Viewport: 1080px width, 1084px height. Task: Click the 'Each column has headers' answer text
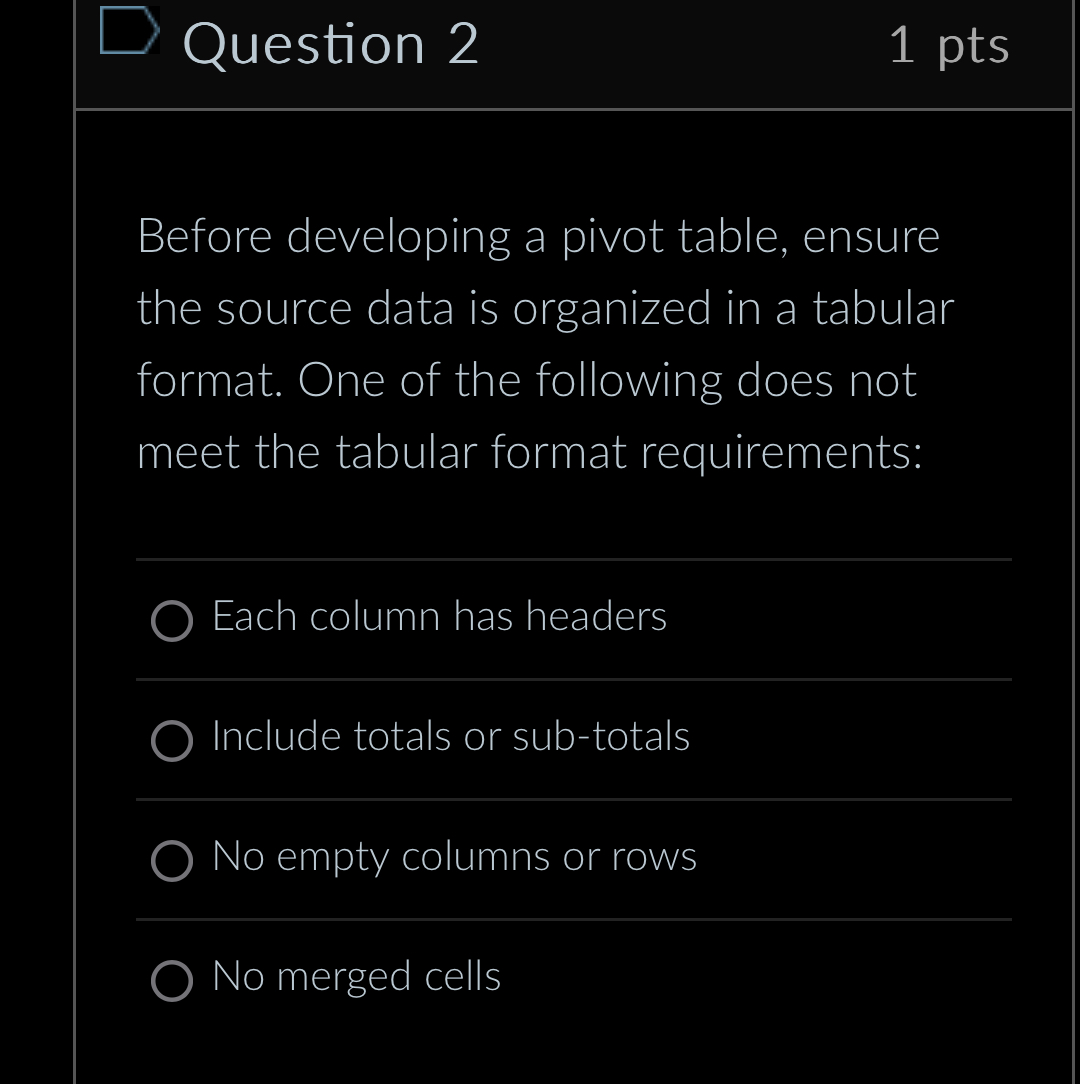tap(438, 617)
